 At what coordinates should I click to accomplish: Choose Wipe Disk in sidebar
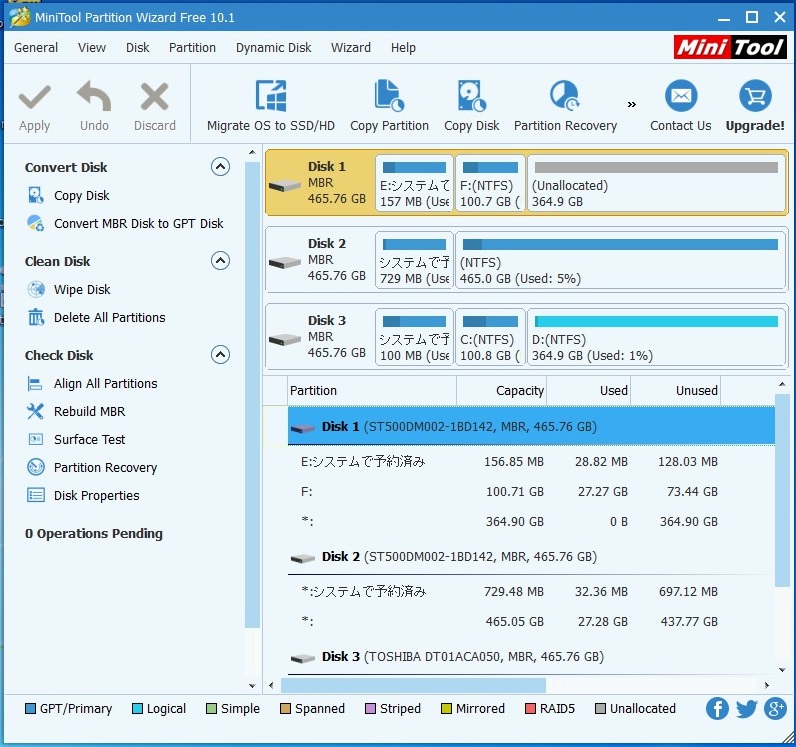click(82, 289)
